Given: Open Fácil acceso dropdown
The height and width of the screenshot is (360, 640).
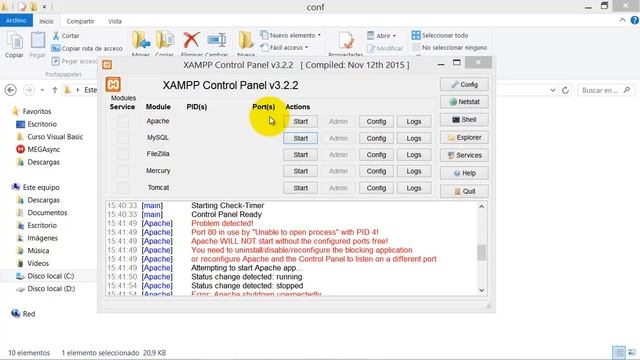Looking at the screenshot, I should (x=284, y=48).
